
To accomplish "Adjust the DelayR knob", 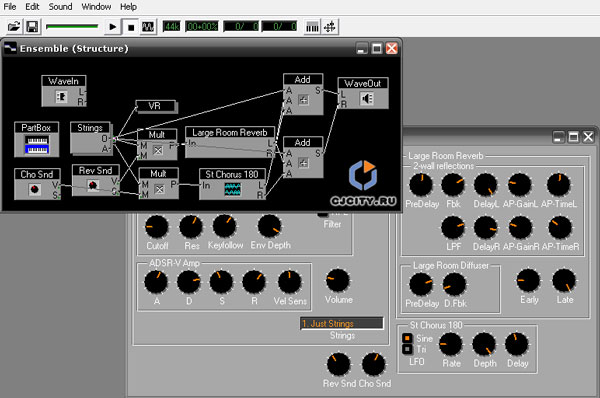I will tap(486, 227).
